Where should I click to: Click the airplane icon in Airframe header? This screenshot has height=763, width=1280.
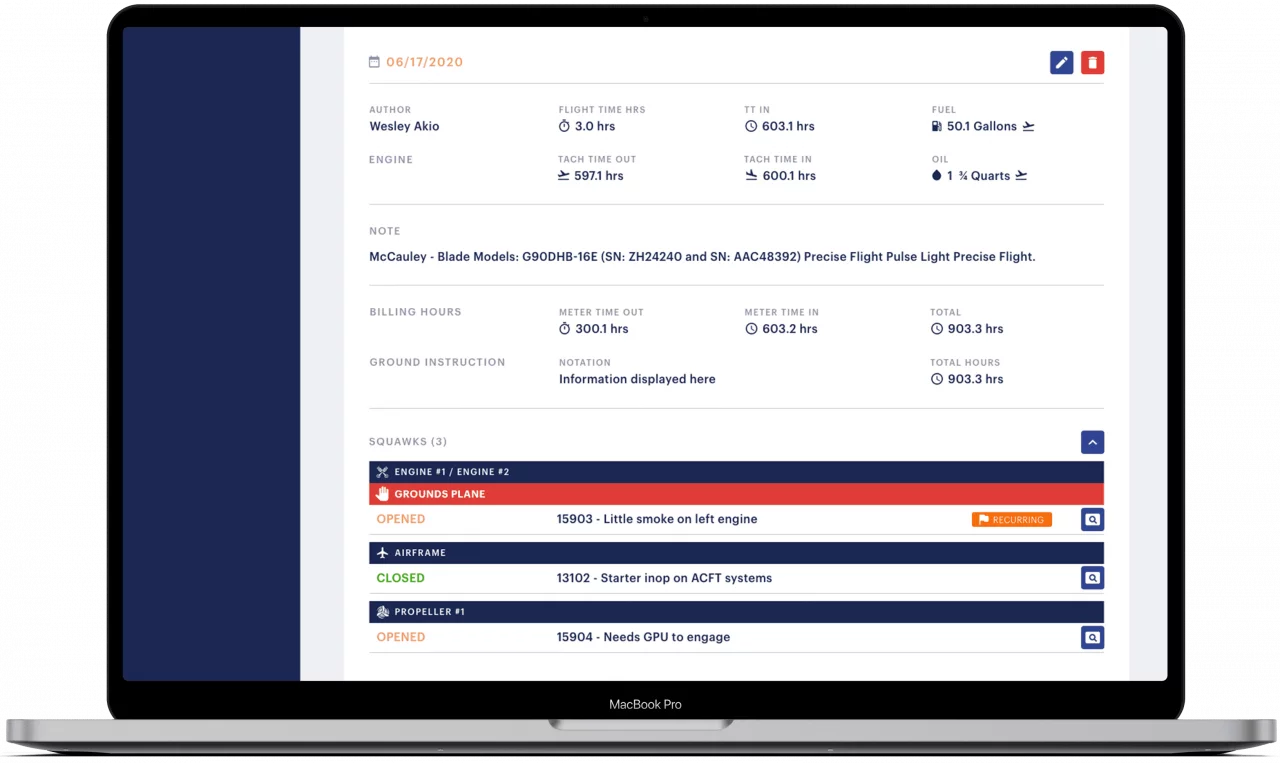[382, 553]
